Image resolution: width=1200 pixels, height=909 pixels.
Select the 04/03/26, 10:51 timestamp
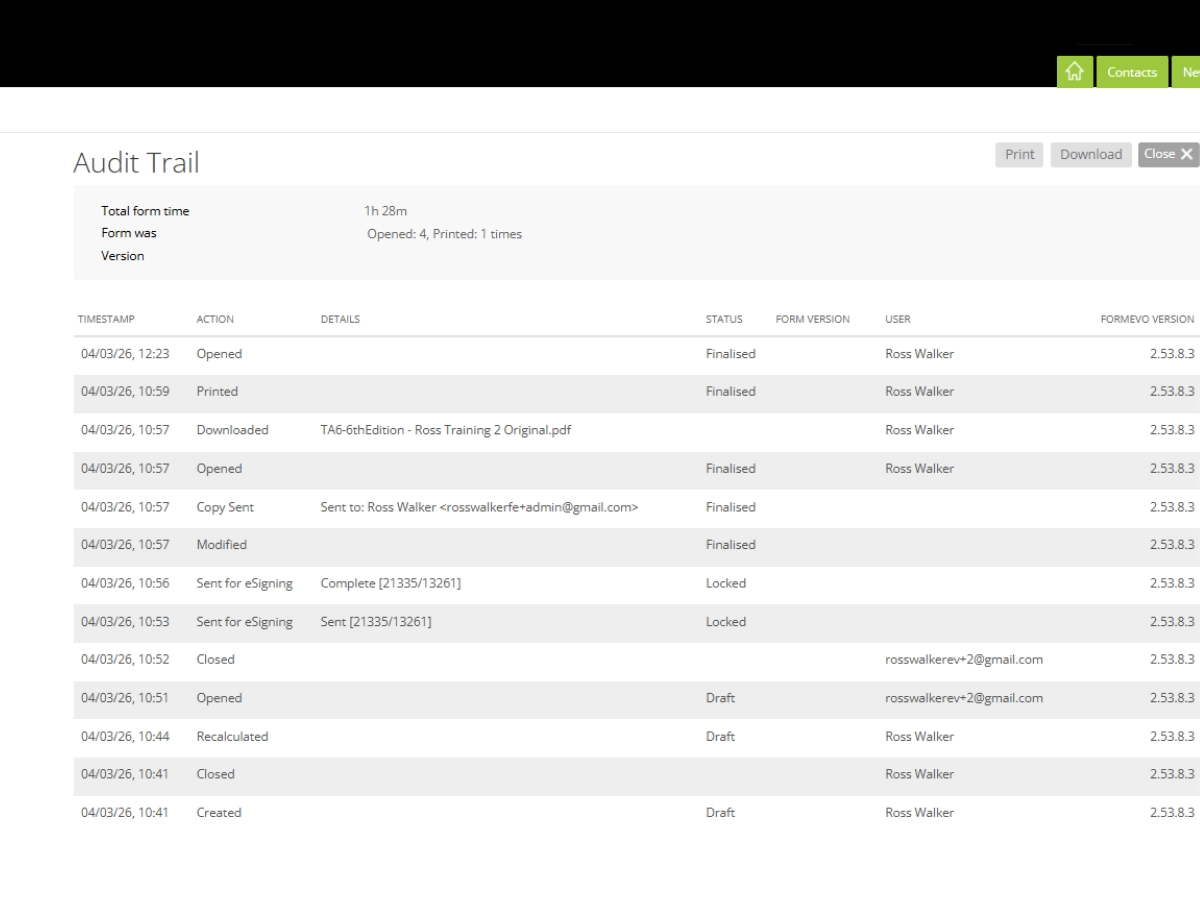tap(125, 698)
